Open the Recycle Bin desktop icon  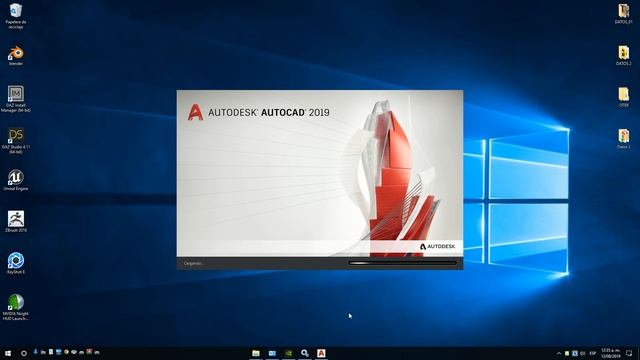point(16,16)
